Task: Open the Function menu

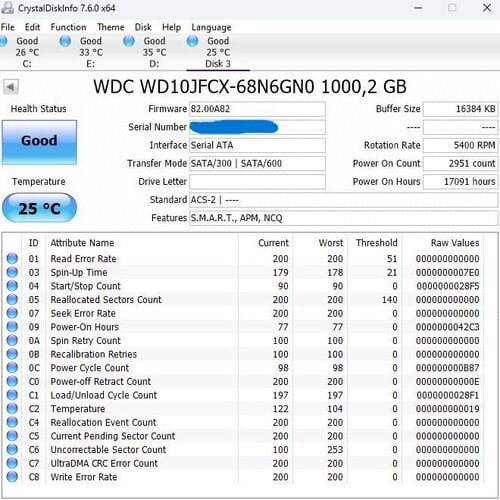Action: tap(68, 27)
